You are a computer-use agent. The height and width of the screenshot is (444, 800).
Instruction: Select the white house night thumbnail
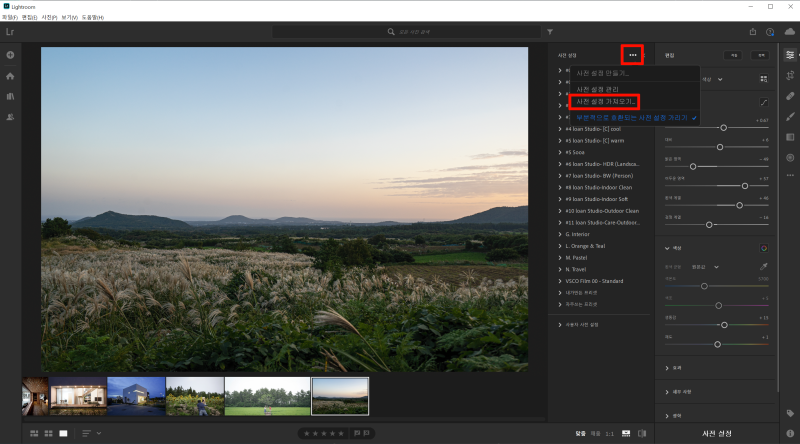point(136,396)
